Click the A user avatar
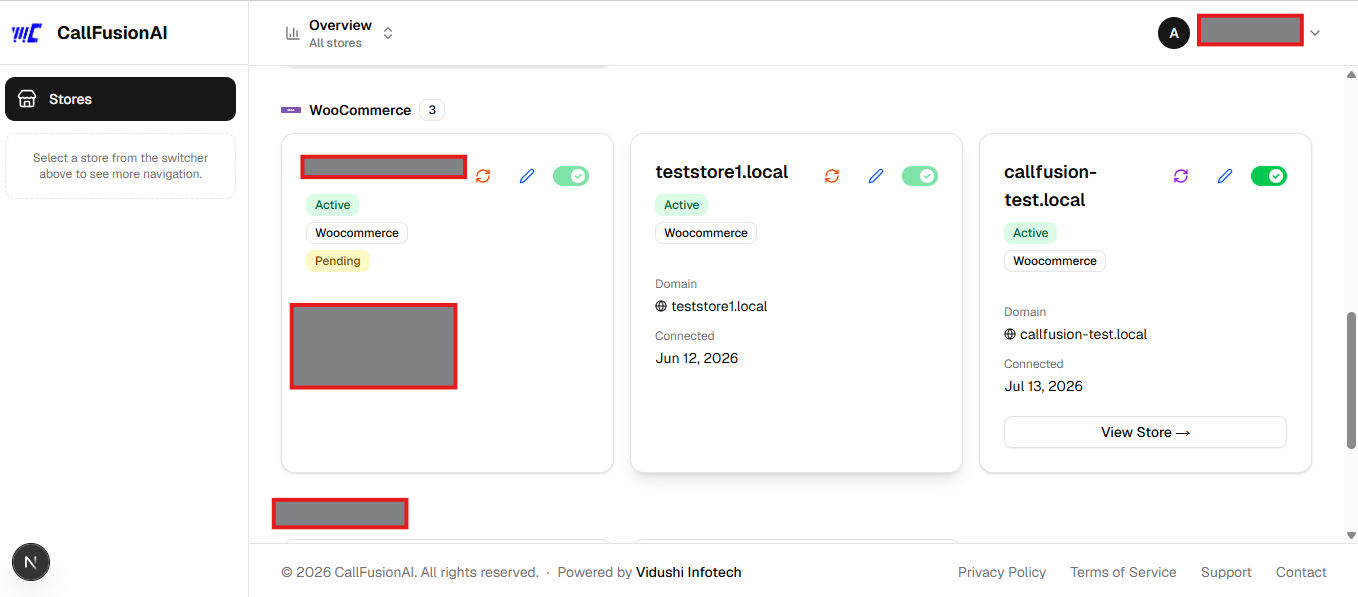 pos(1174,33)
